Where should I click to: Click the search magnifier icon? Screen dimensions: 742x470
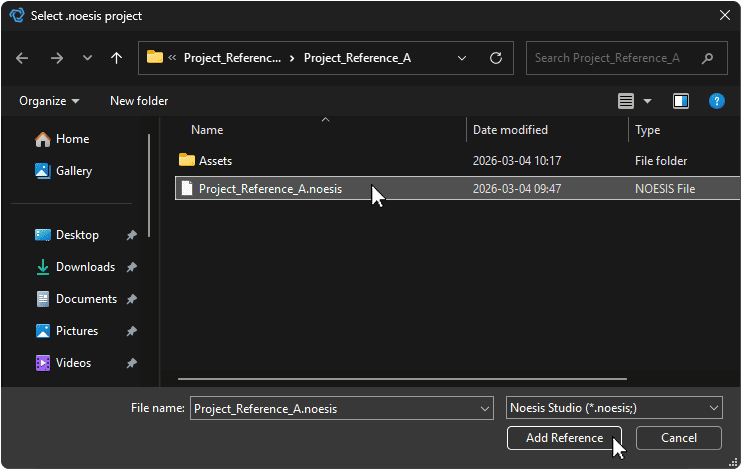707,58
